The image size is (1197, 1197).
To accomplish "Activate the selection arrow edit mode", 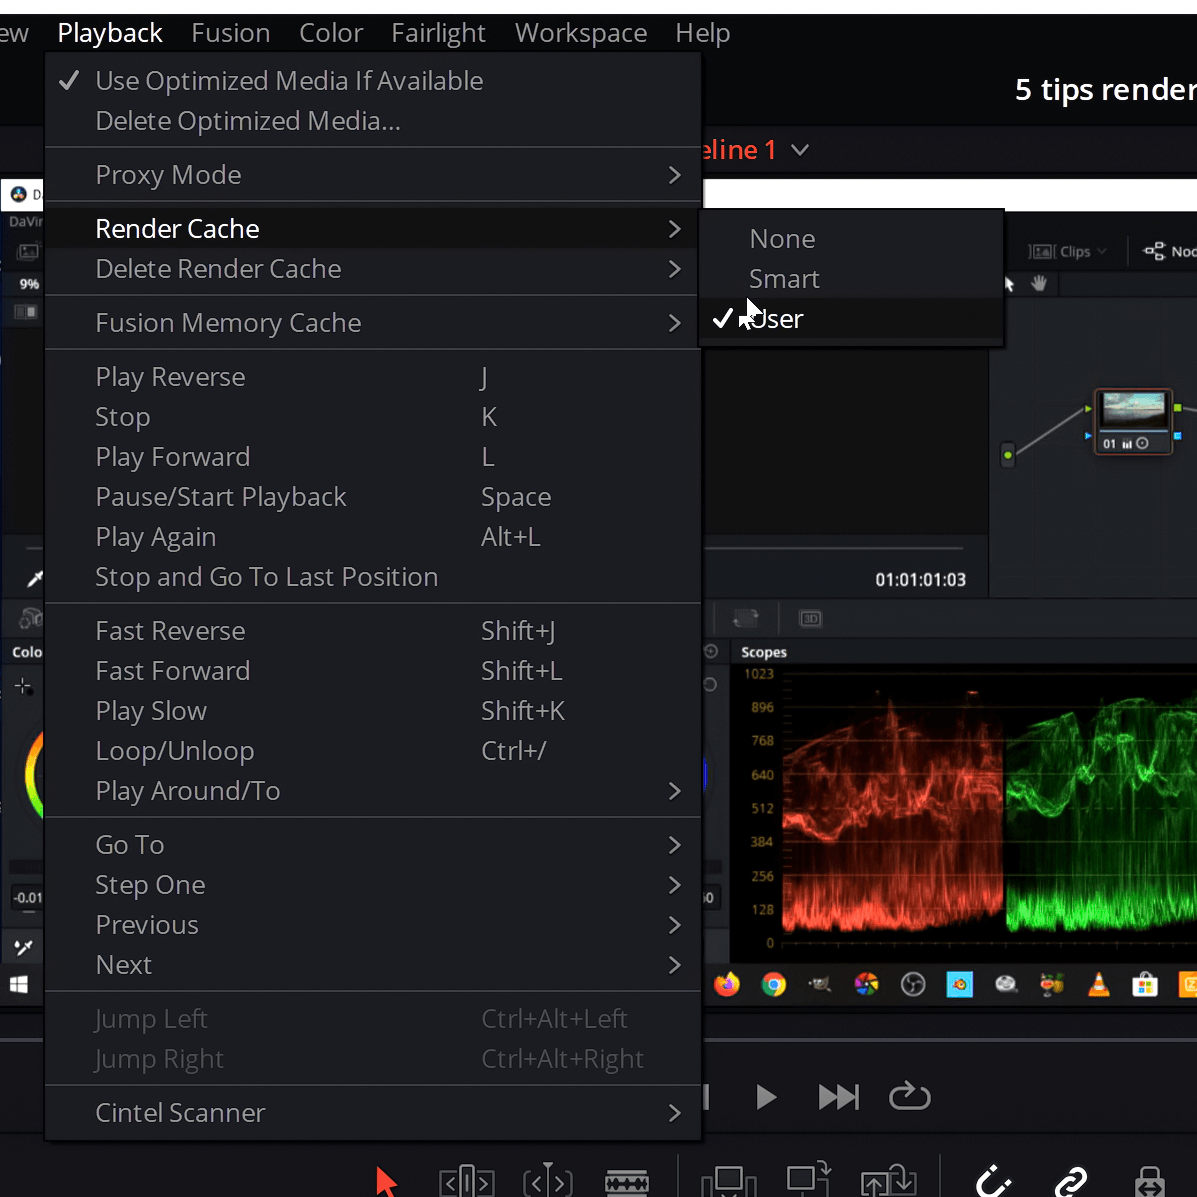I will (387, 1182).
